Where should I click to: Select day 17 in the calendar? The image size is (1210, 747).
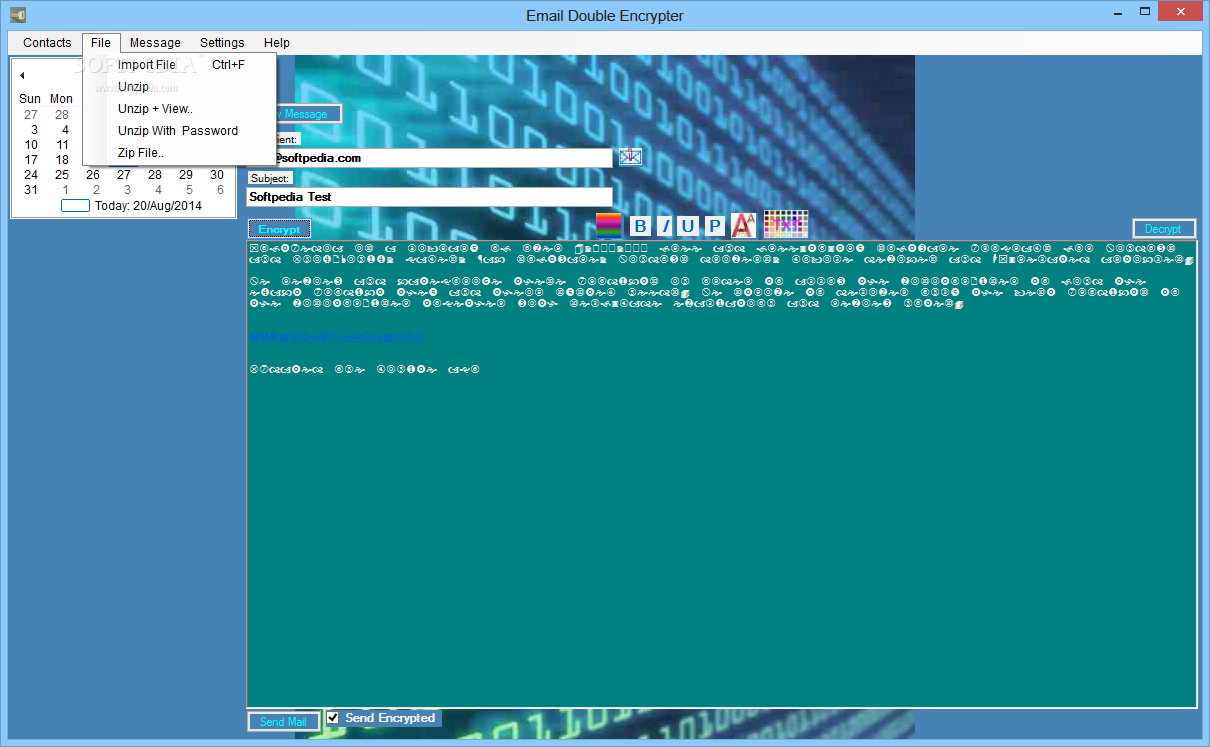tap(31, 160)
